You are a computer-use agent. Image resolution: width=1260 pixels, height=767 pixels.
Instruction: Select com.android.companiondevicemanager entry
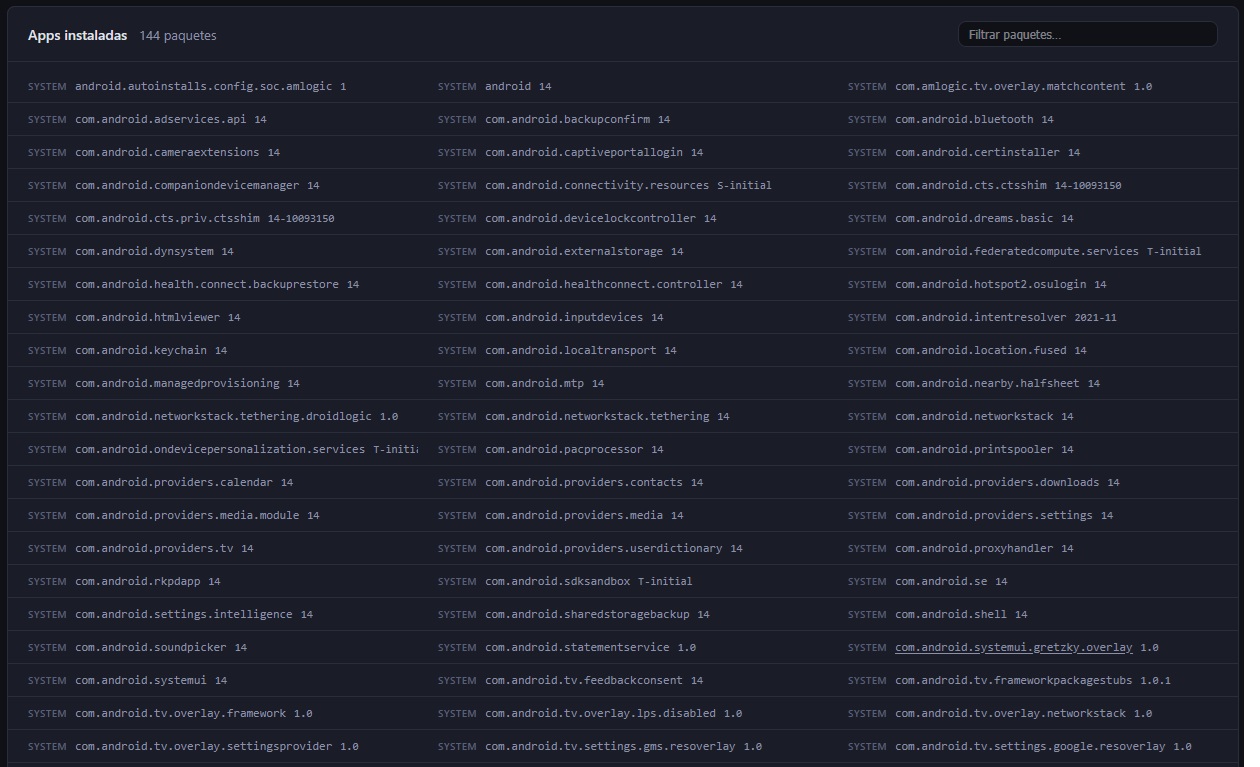click(x=187, y=185)
